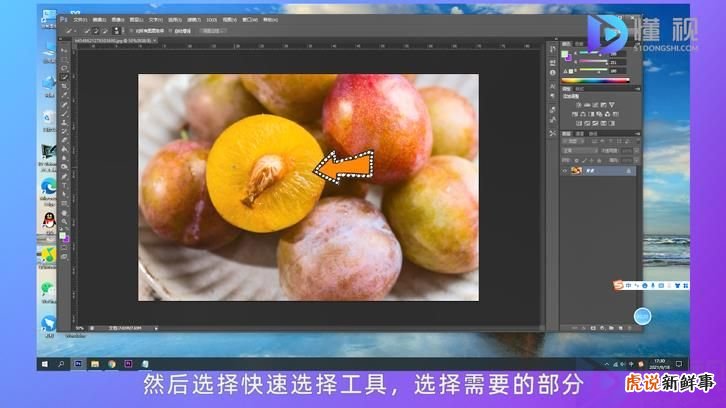Add a Hue/Saturation adjustment
The height and width of the screenshot is (408, 726).
pos(574,114)
